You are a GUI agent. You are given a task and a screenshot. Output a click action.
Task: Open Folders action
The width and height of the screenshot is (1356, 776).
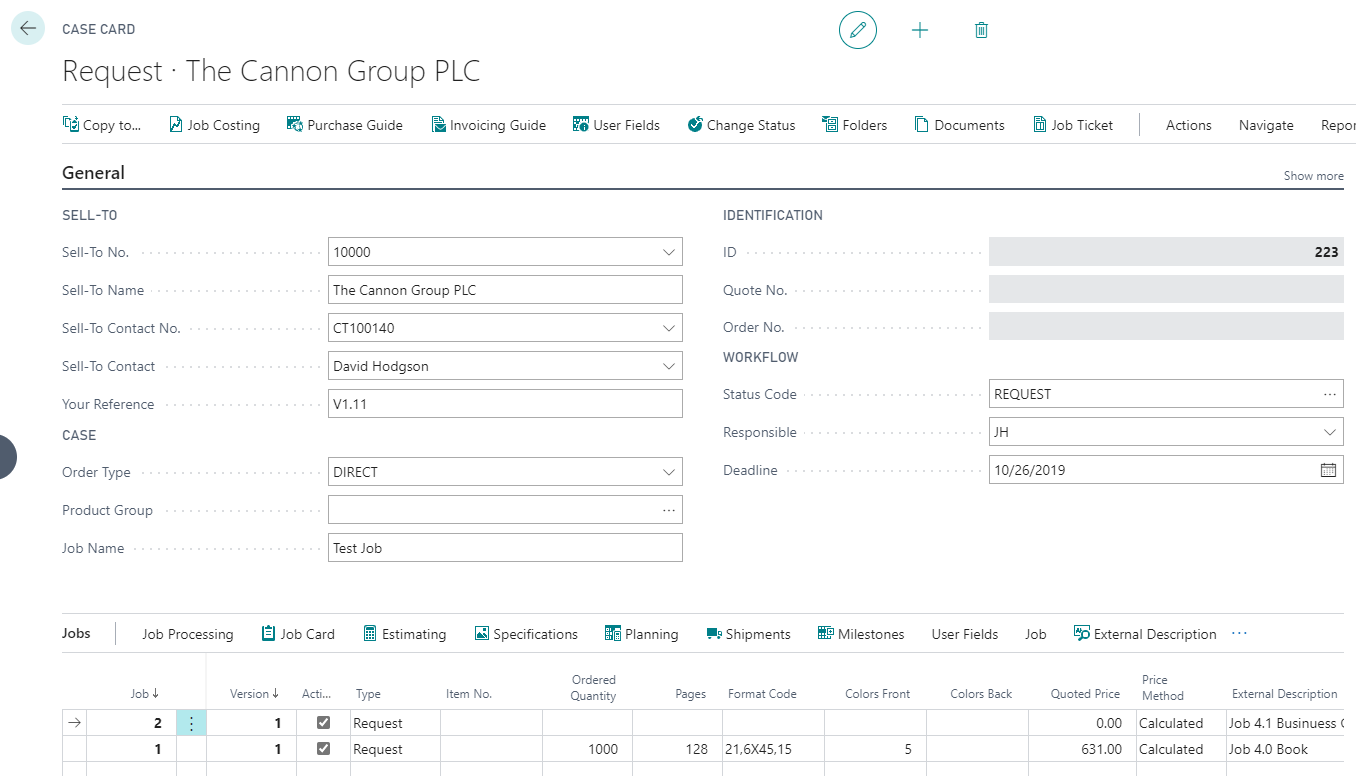click(x=855, y=125)
